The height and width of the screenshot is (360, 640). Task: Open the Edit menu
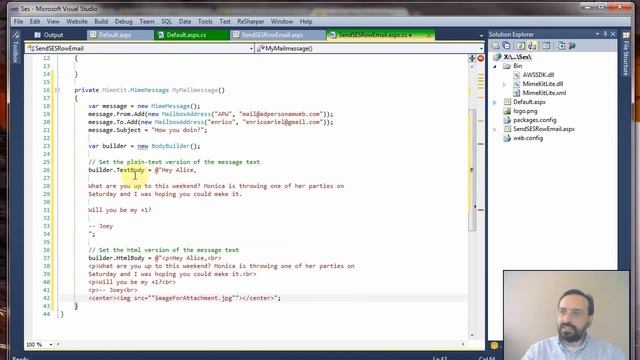click(35, 22)
